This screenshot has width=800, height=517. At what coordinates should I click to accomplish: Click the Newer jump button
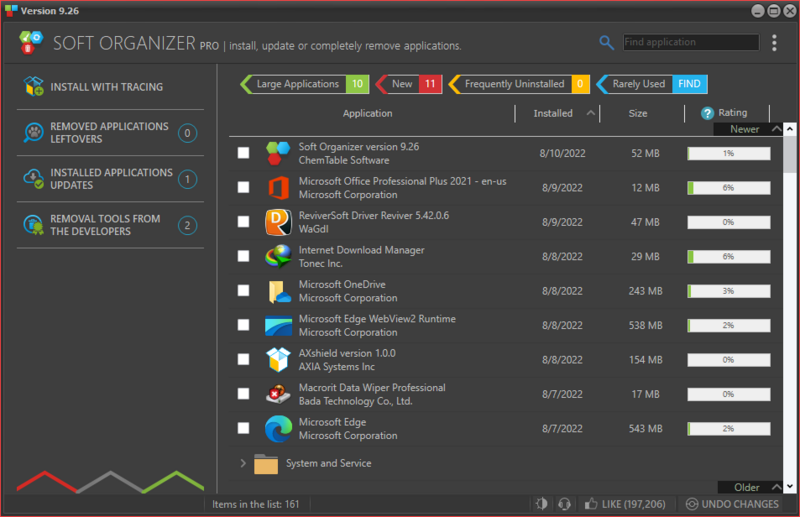point(748,129)
